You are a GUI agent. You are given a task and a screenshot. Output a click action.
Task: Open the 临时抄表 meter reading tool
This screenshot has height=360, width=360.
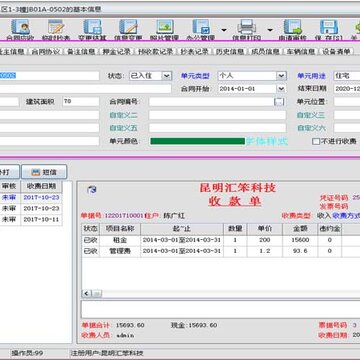(x=56, y=30)
